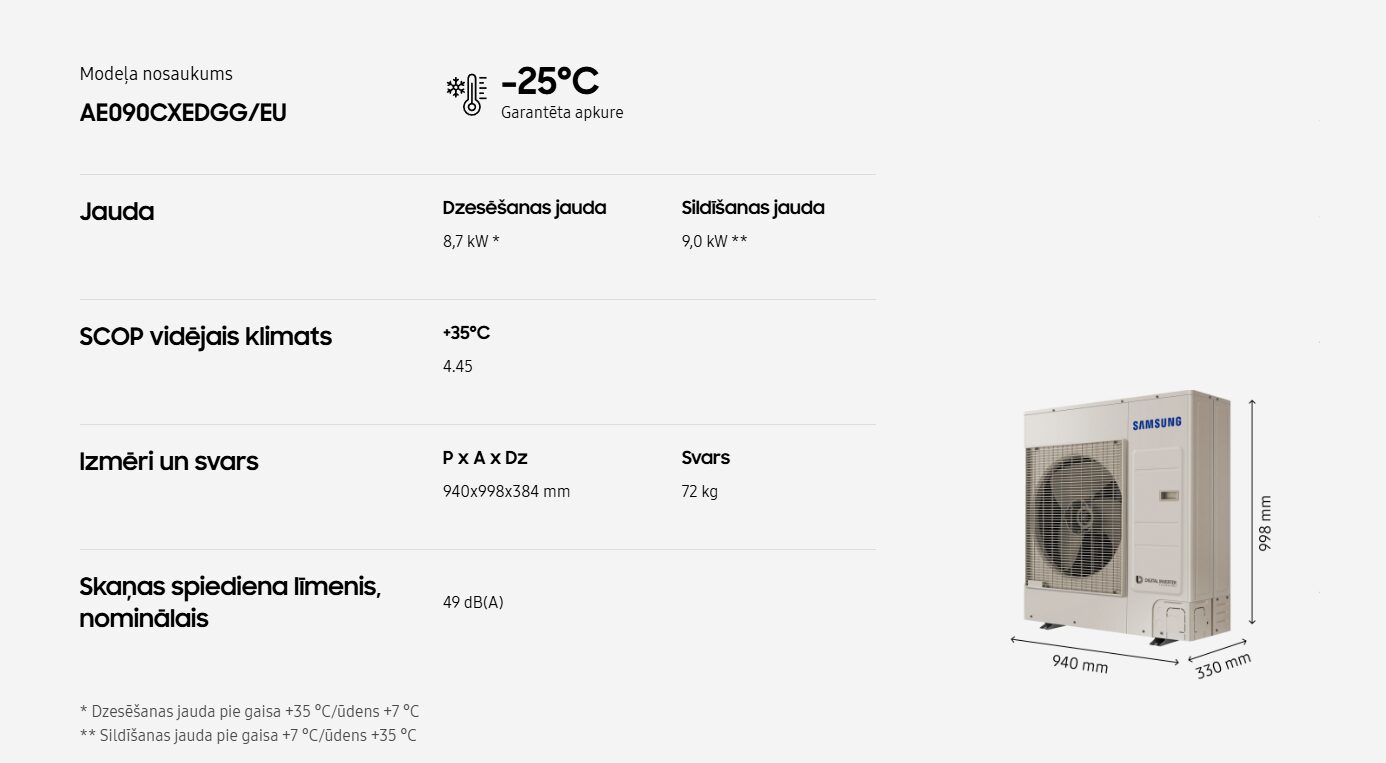Image resolution: width=1386 pixels, height=763 pixels.
Task: Click the Jauda section heading
Action: [x=117, y=212]
